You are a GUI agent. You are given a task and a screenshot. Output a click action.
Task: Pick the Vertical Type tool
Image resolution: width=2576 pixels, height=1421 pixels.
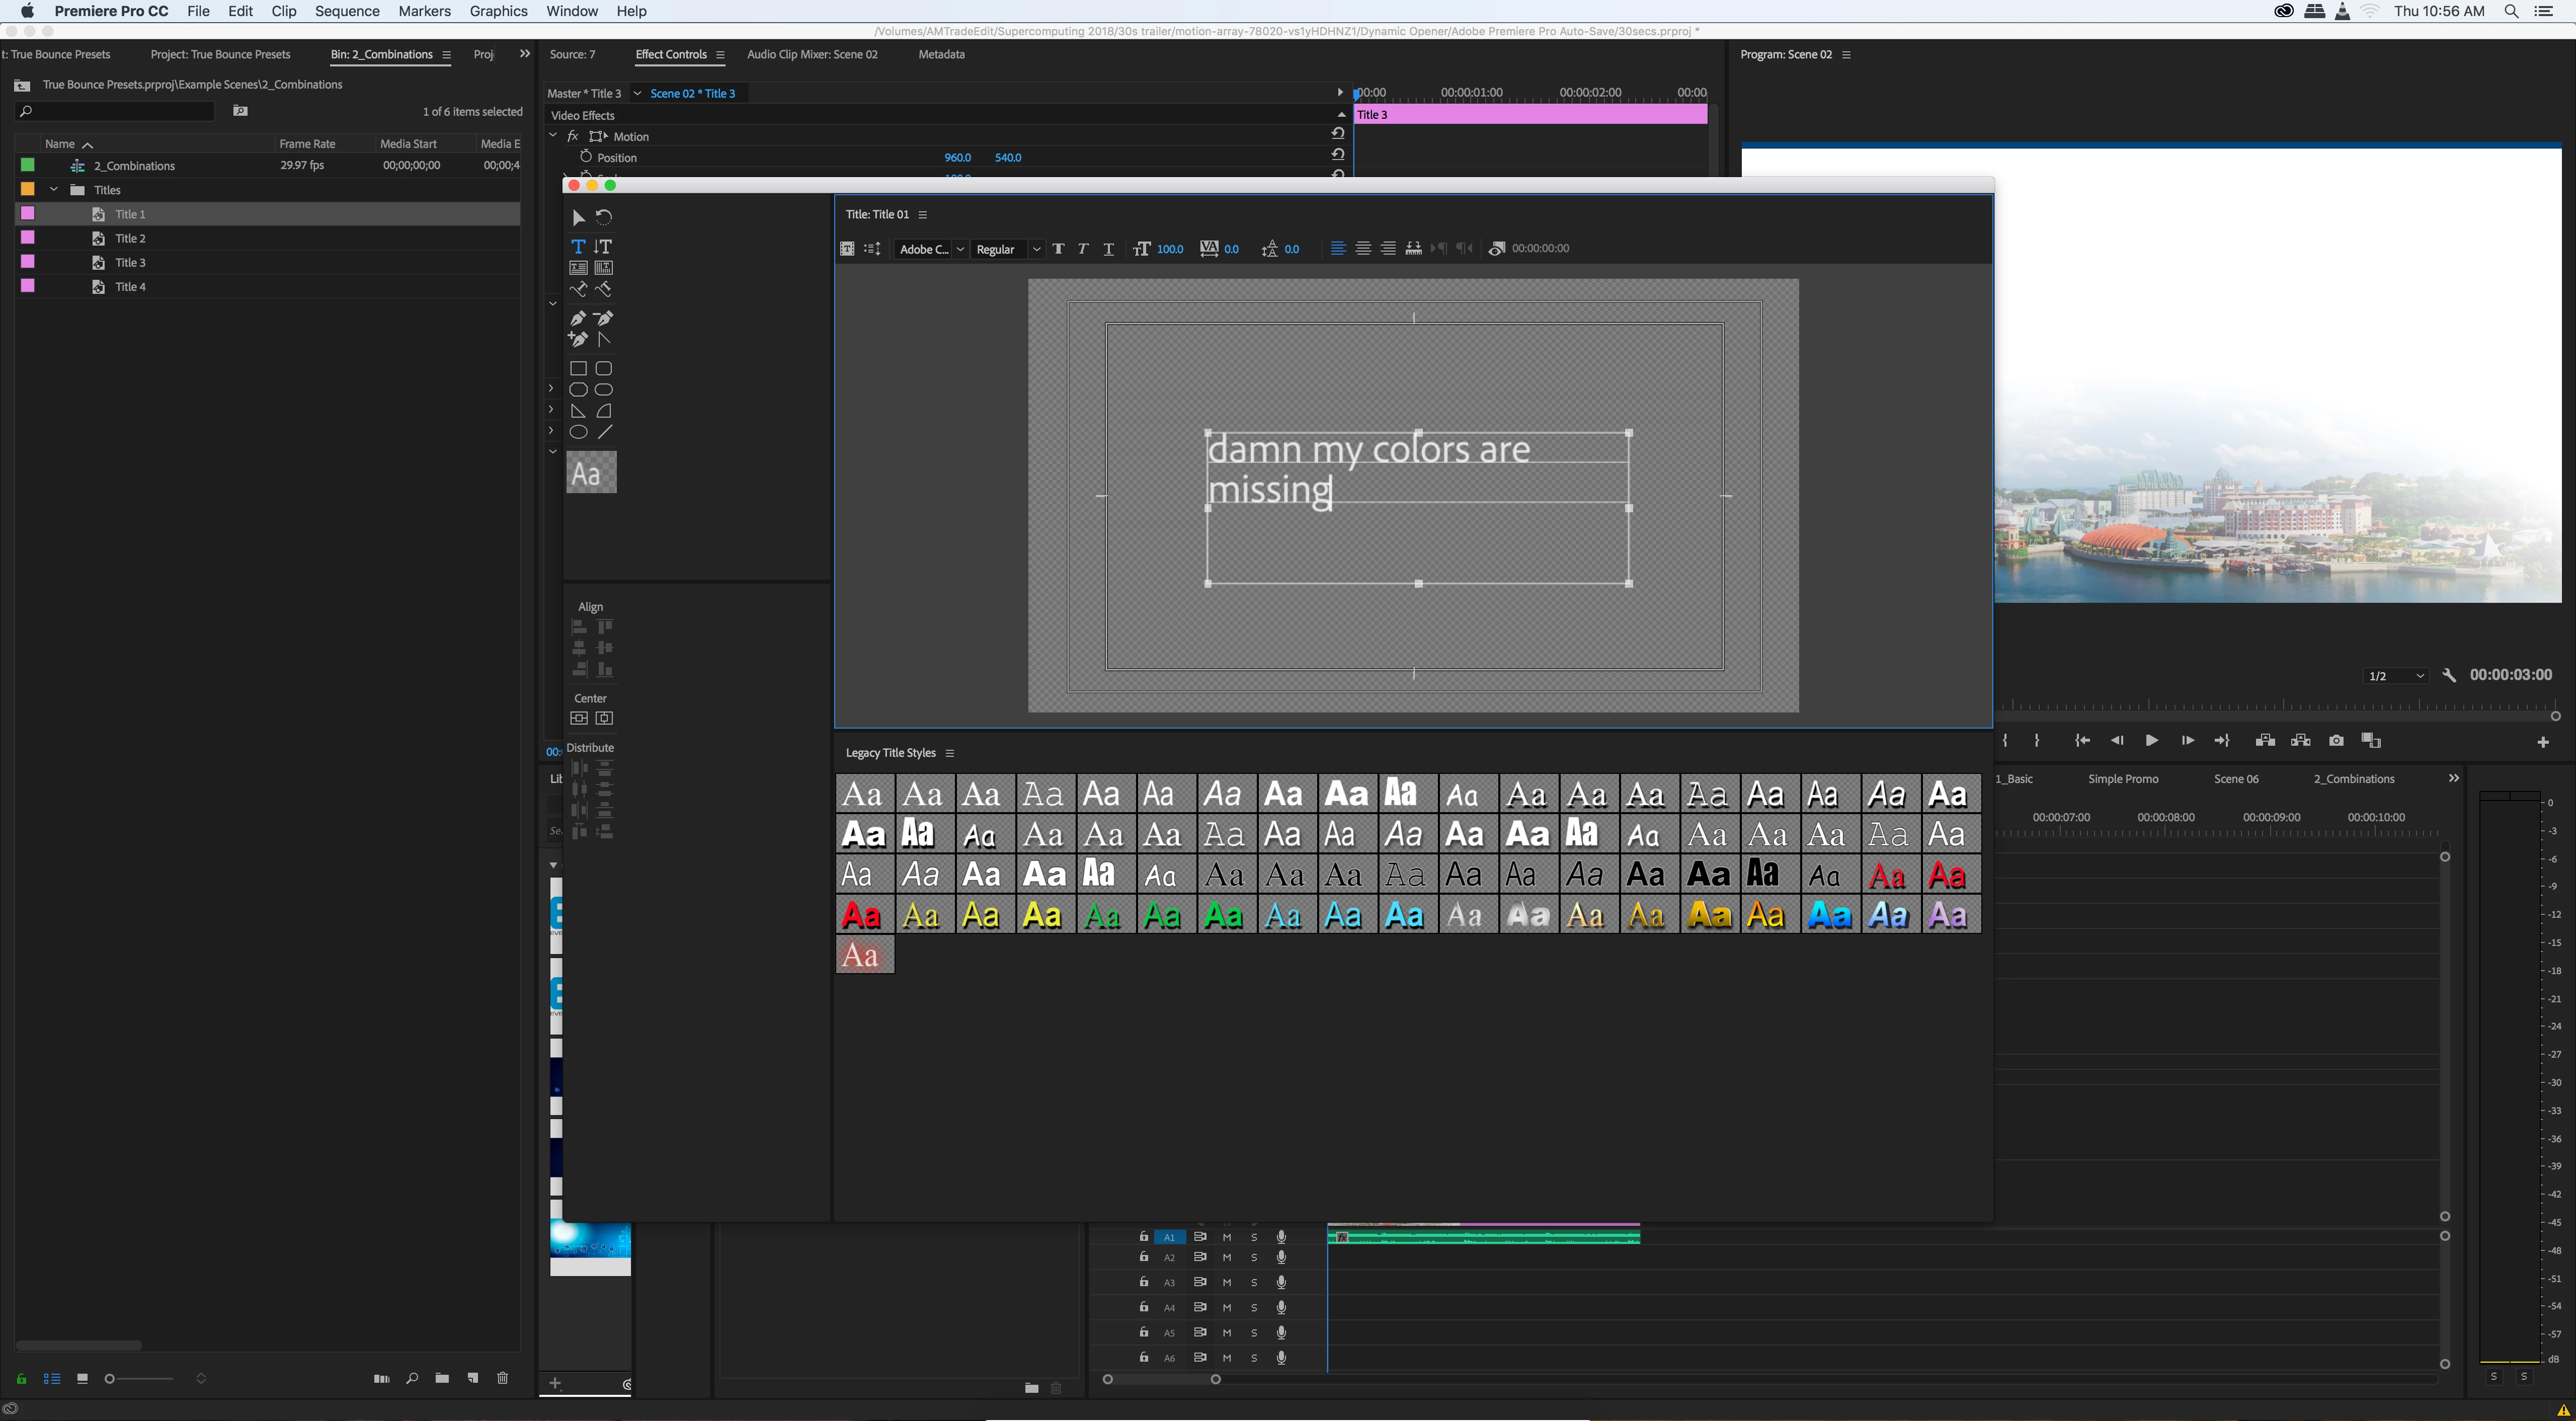coord(603,246)
